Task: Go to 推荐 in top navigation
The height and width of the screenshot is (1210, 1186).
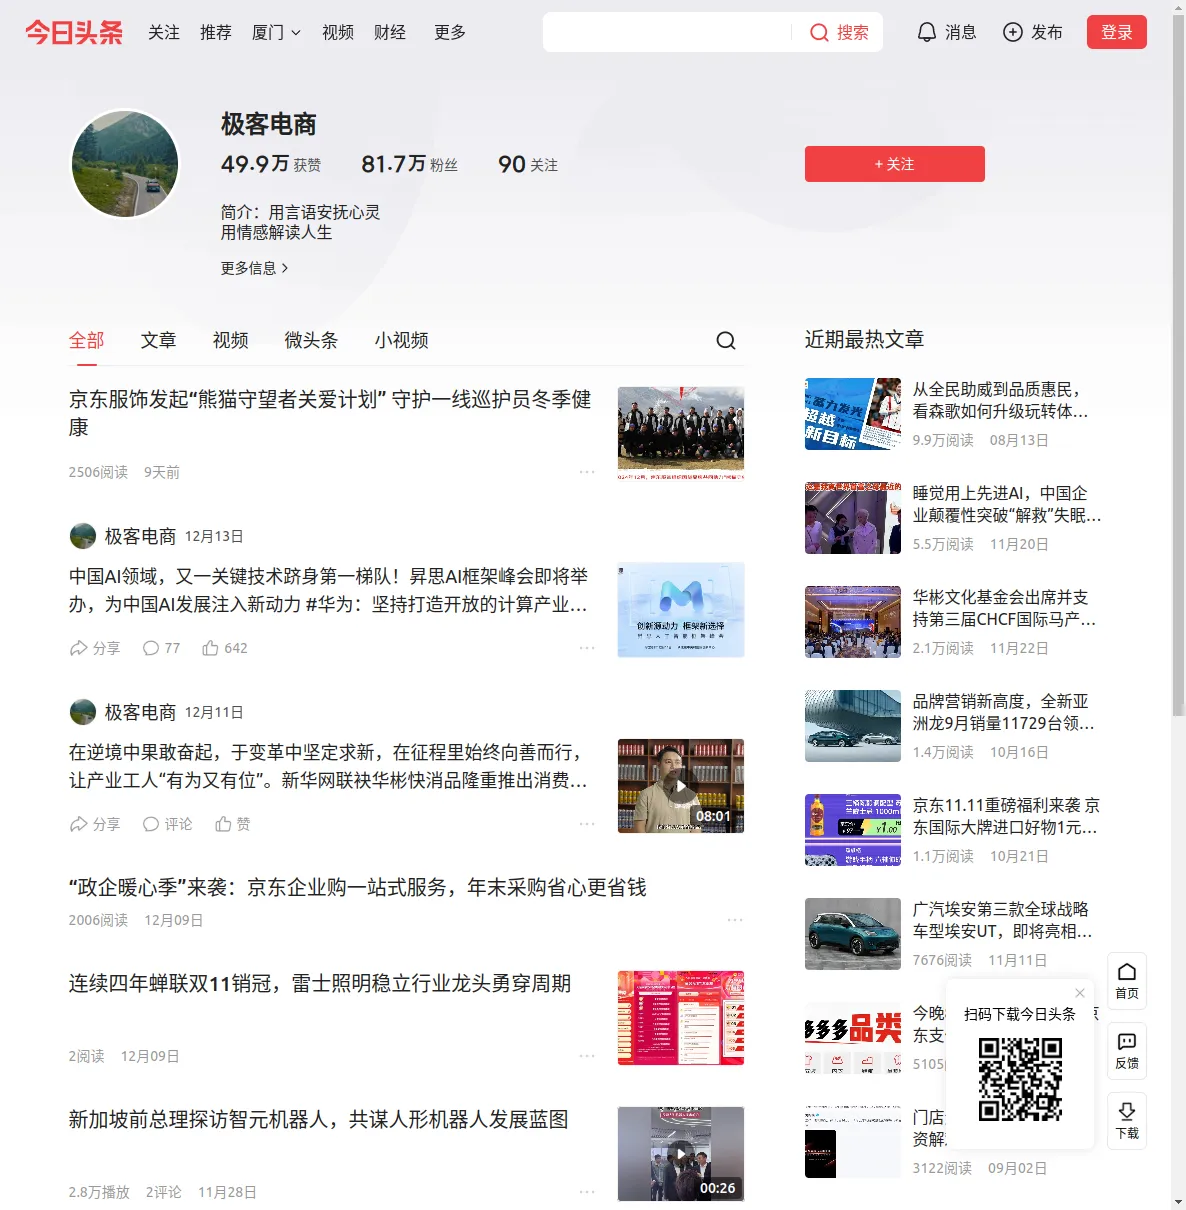Action: click(x=216, y=32)
